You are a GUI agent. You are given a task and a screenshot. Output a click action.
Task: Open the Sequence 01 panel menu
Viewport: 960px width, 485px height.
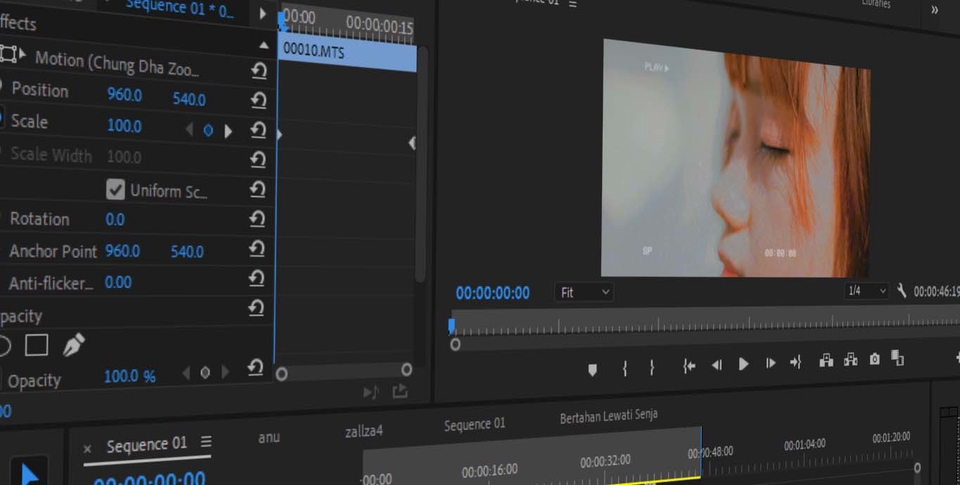pos(206,441)
